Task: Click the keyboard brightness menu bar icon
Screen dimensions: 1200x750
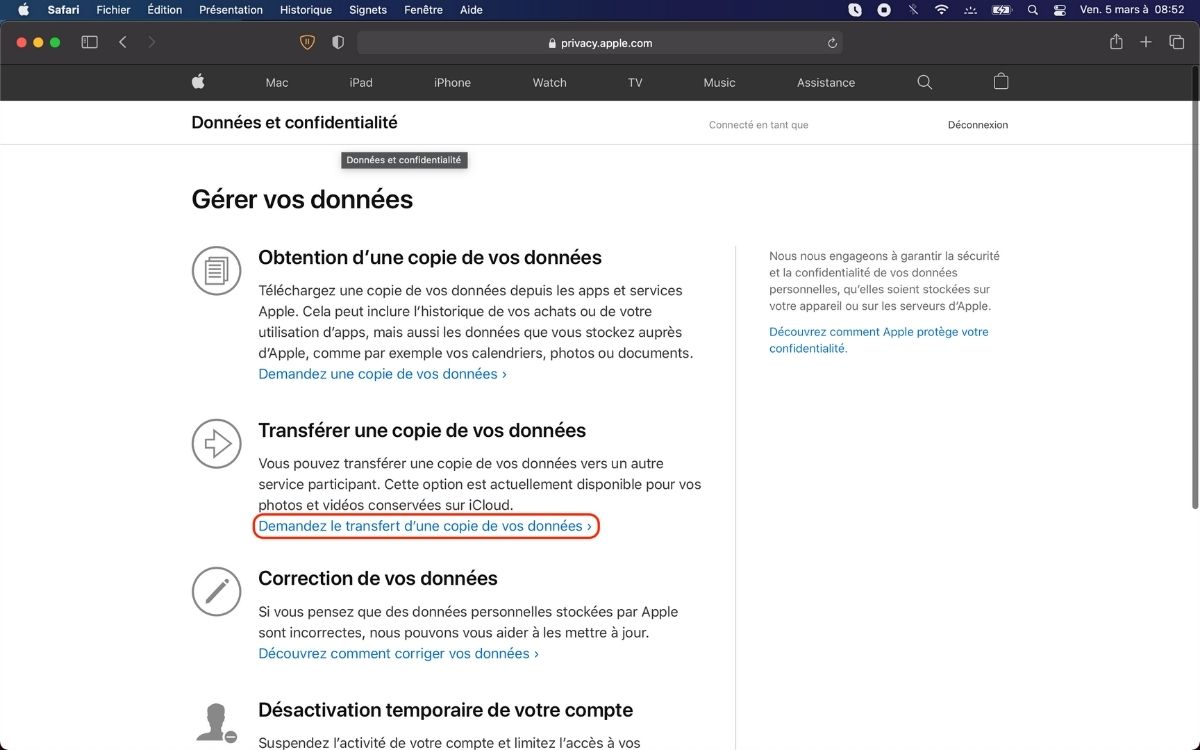Action: click(x=971, y=10)
